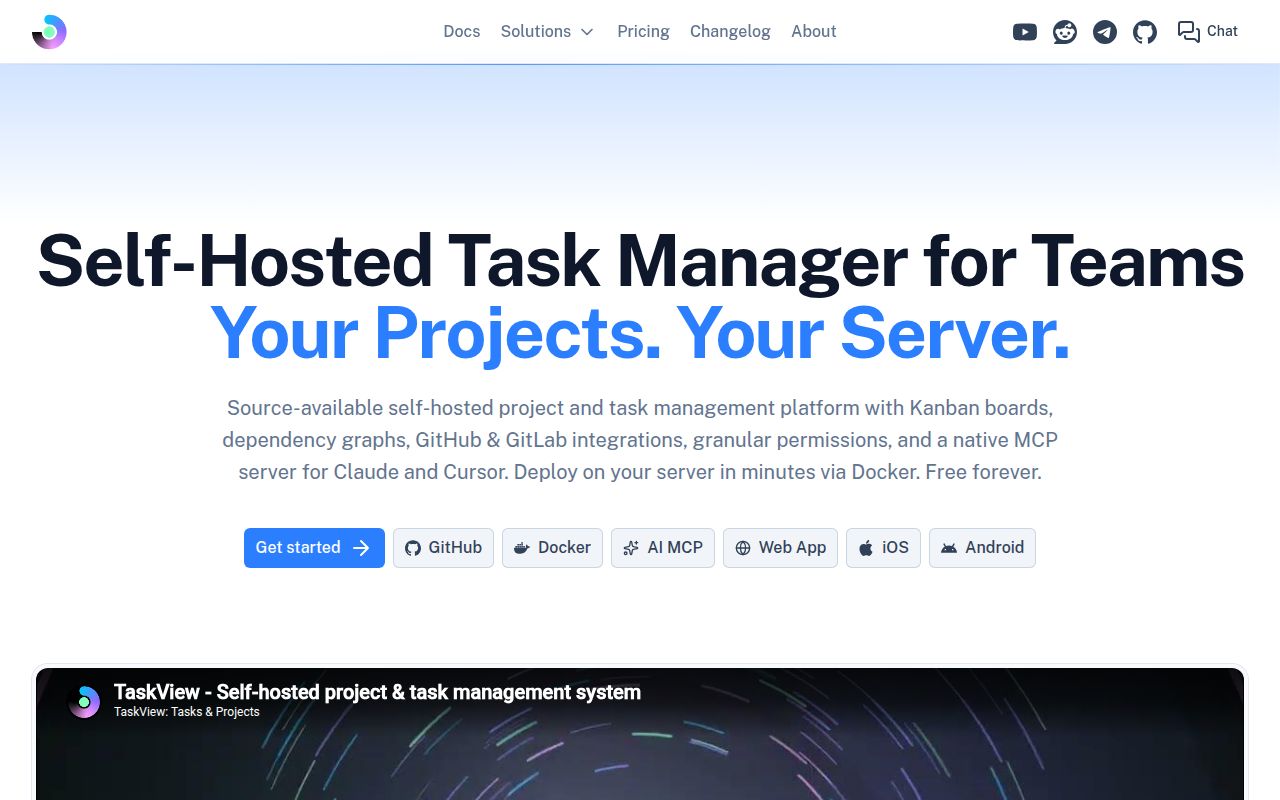This screenshot has width=1280, height=800.
Task: Open the Docs menu item
Action: [x=462, y=31]
